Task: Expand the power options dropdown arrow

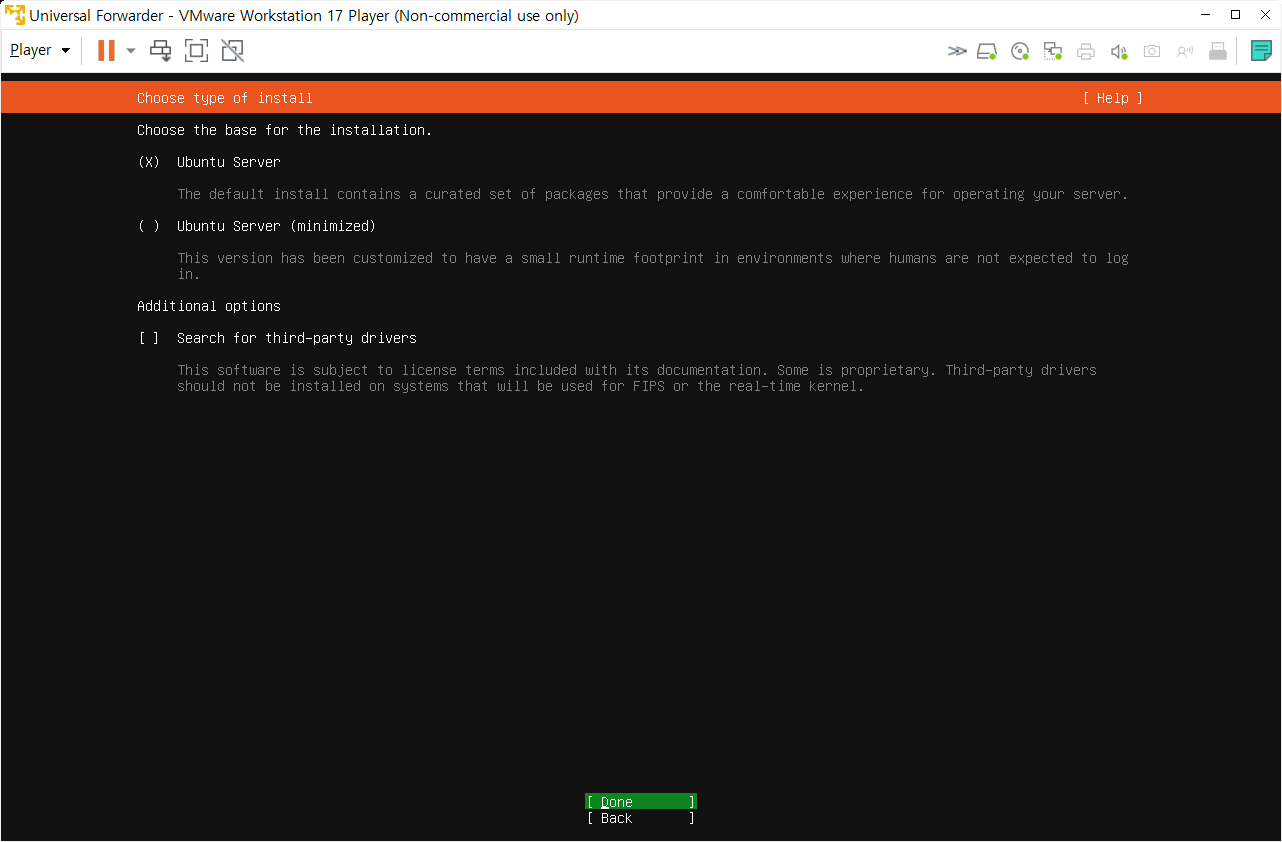Action: [131, 50]
